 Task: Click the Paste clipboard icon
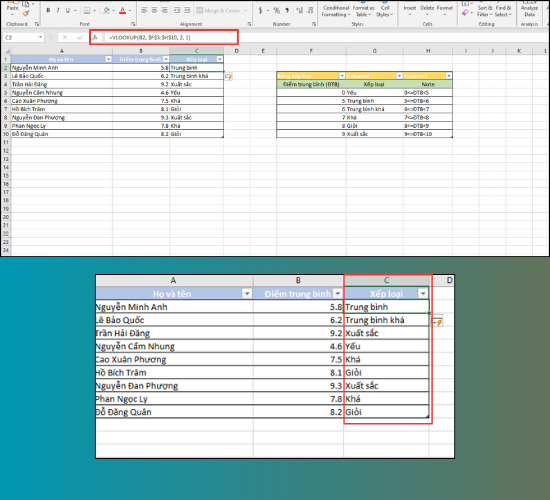[13, 5]
